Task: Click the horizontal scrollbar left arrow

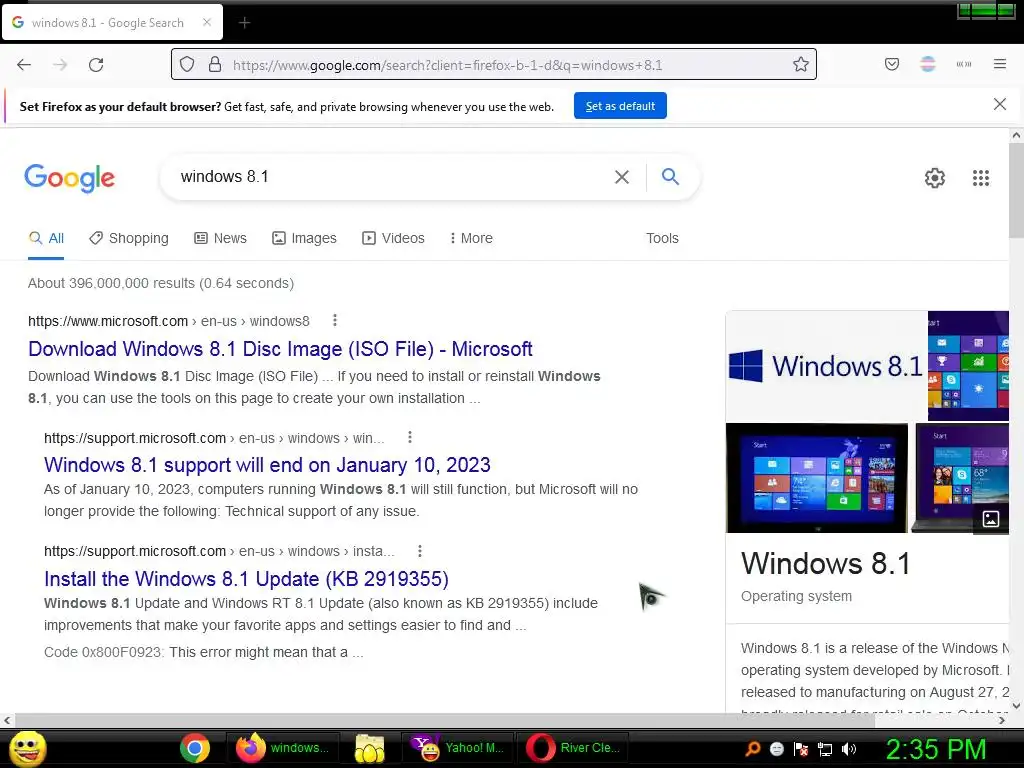Action: (7, 720)
